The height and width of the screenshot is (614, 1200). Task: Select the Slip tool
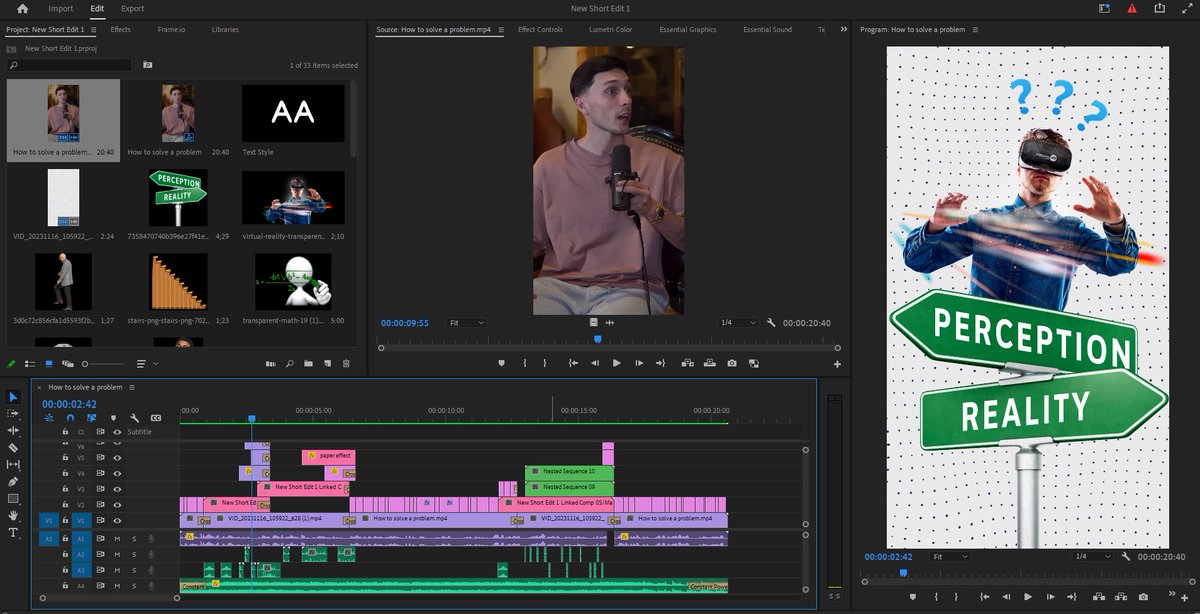click(13, 464)
